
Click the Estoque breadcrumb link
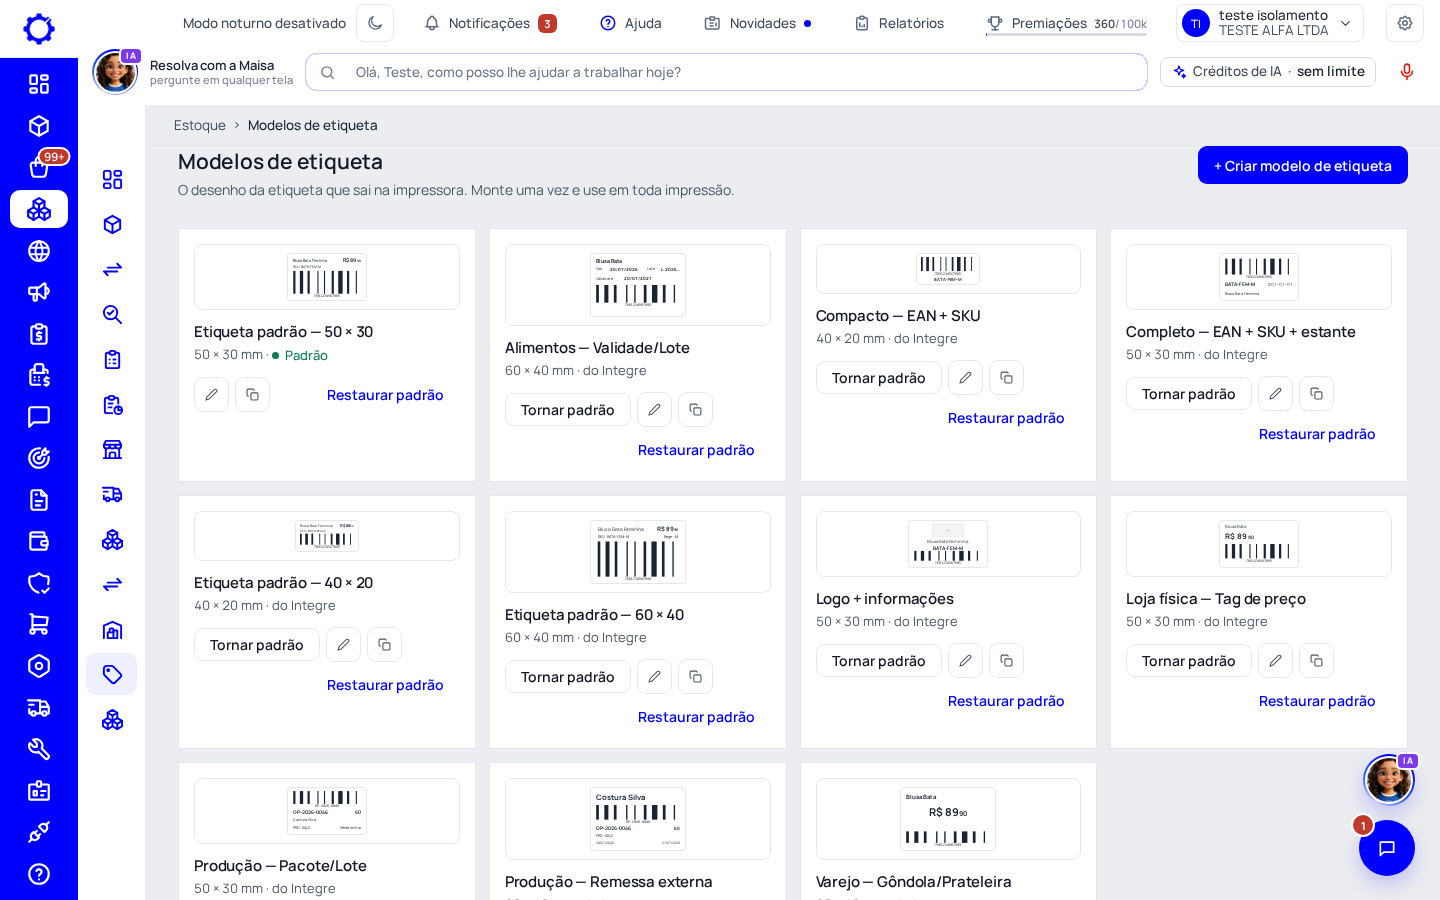pos(200,125)
